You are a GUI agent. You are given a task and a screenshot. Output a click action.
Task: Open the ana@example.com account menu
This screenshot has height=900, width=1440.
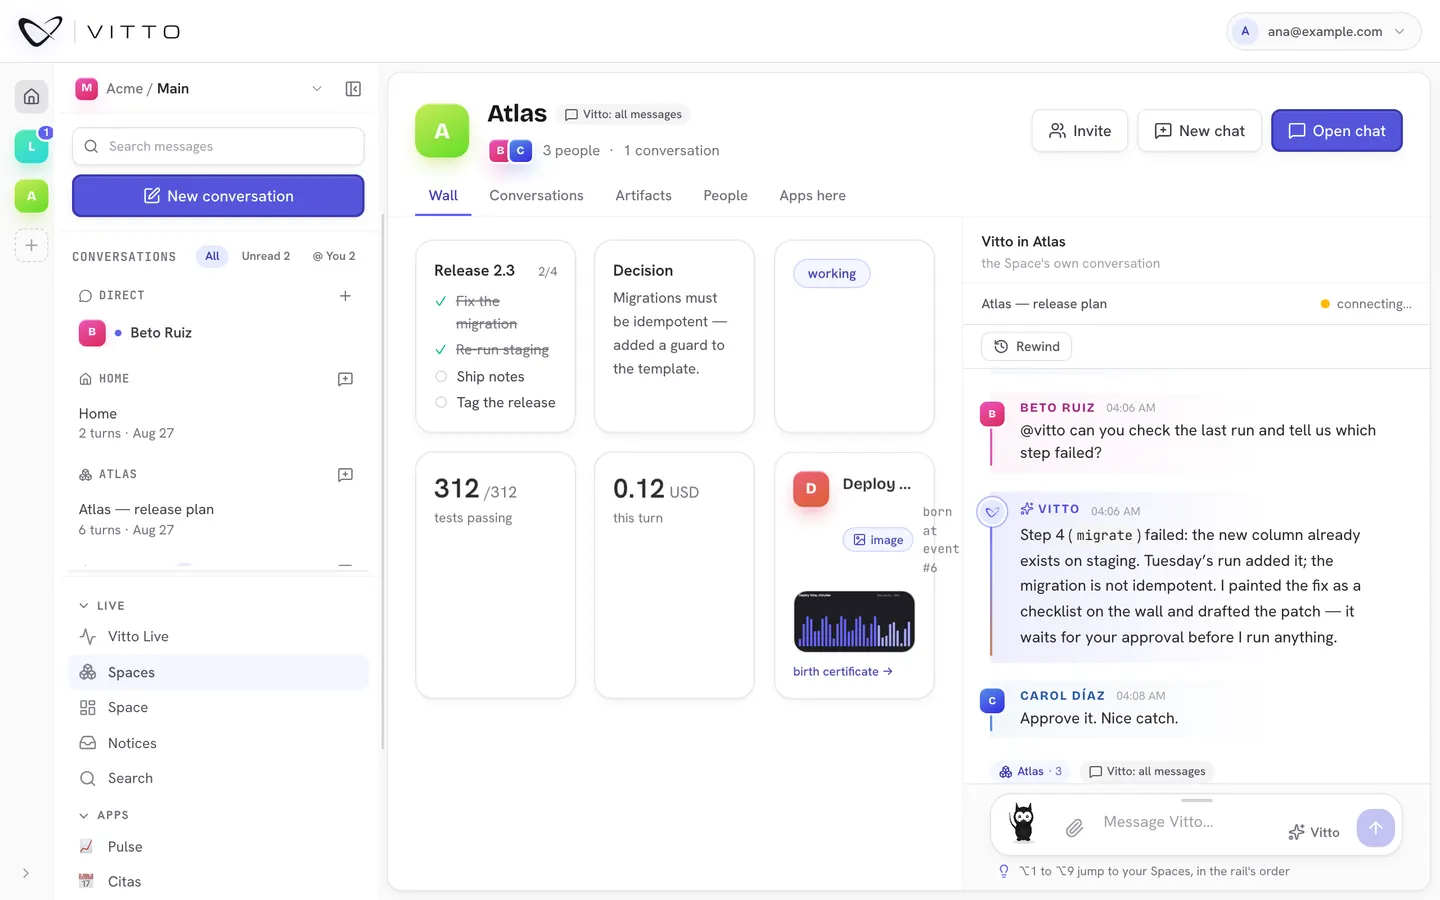pos(1323,31)
